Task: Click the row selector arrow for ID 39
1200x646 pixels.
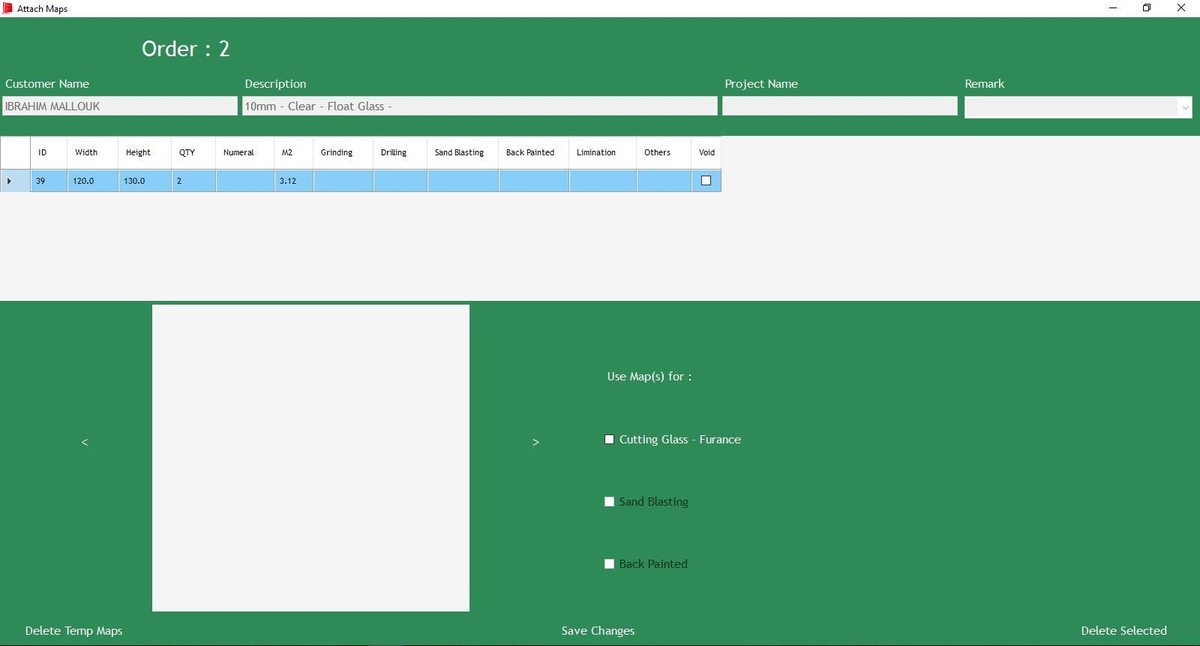Action: 10,181
